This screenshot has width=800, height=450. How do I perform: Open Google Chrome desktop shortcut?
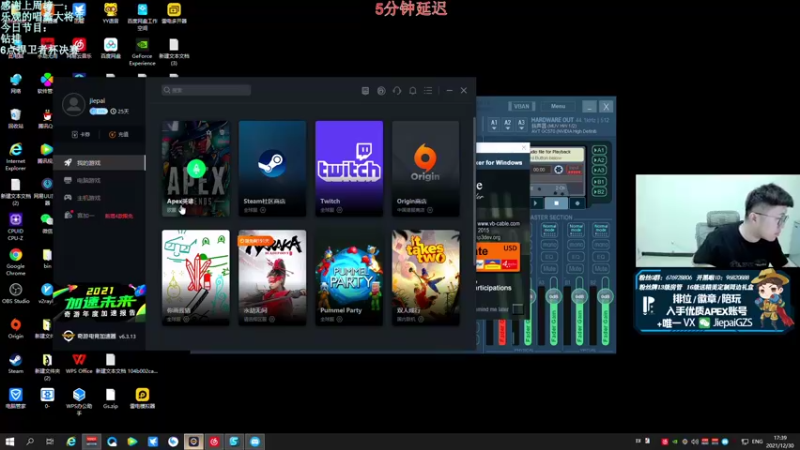pyautogui.click(x=15, y=261)
